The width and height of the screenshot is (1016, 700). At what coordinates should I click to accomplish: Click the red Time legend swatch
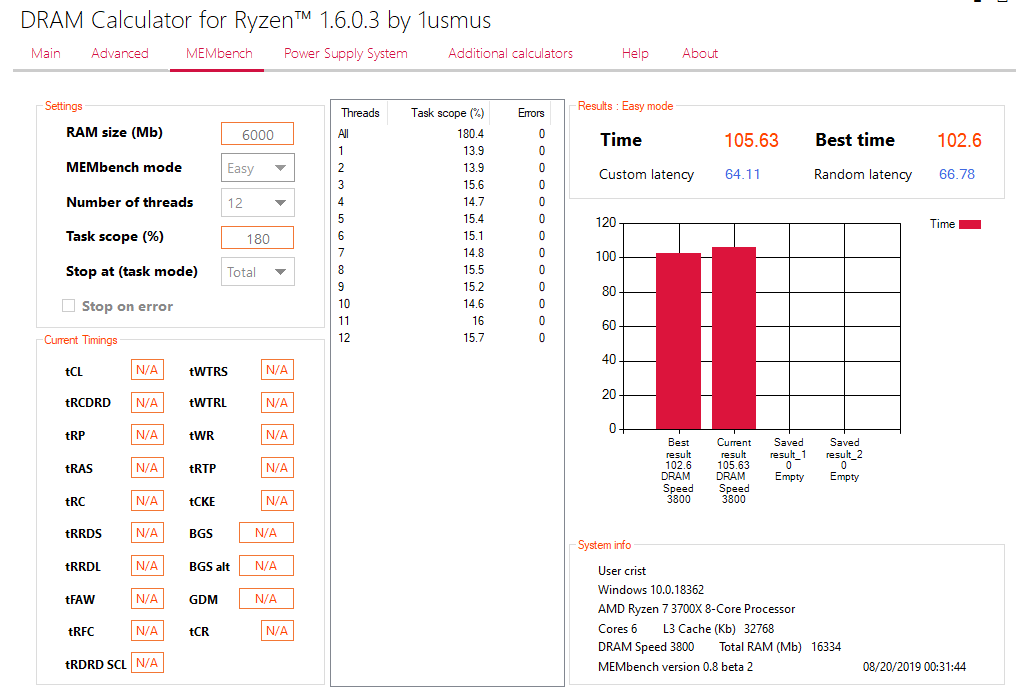pyautogui.click(x=970, y=224)
